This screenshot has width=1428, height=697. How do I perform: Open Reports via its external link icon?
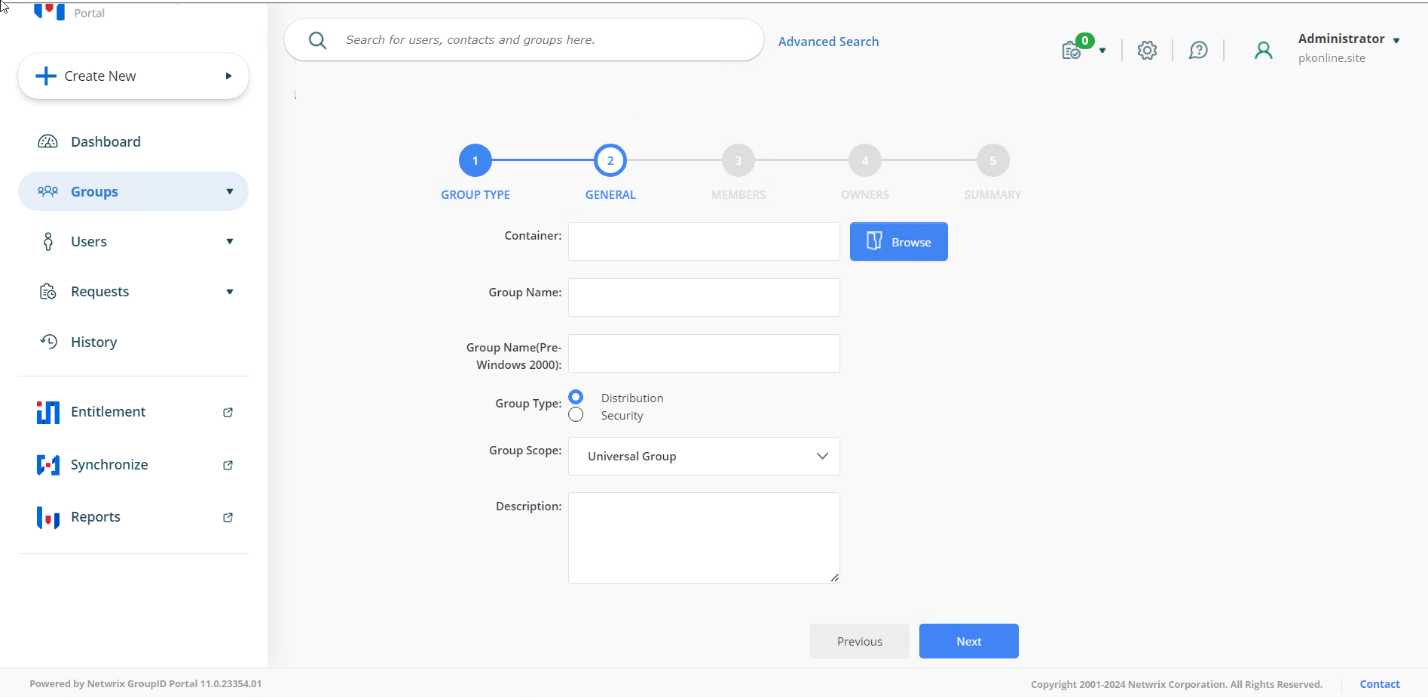click(x=228, y=517)
